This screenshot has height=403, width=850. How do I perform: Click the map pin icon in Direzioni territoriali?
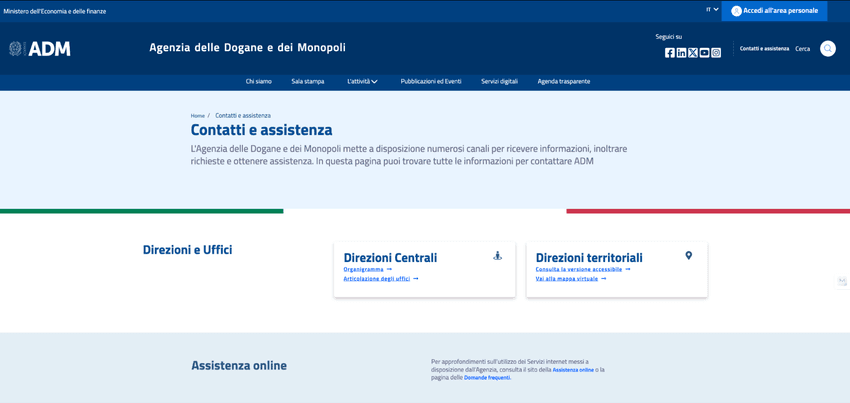pos(688,256)
